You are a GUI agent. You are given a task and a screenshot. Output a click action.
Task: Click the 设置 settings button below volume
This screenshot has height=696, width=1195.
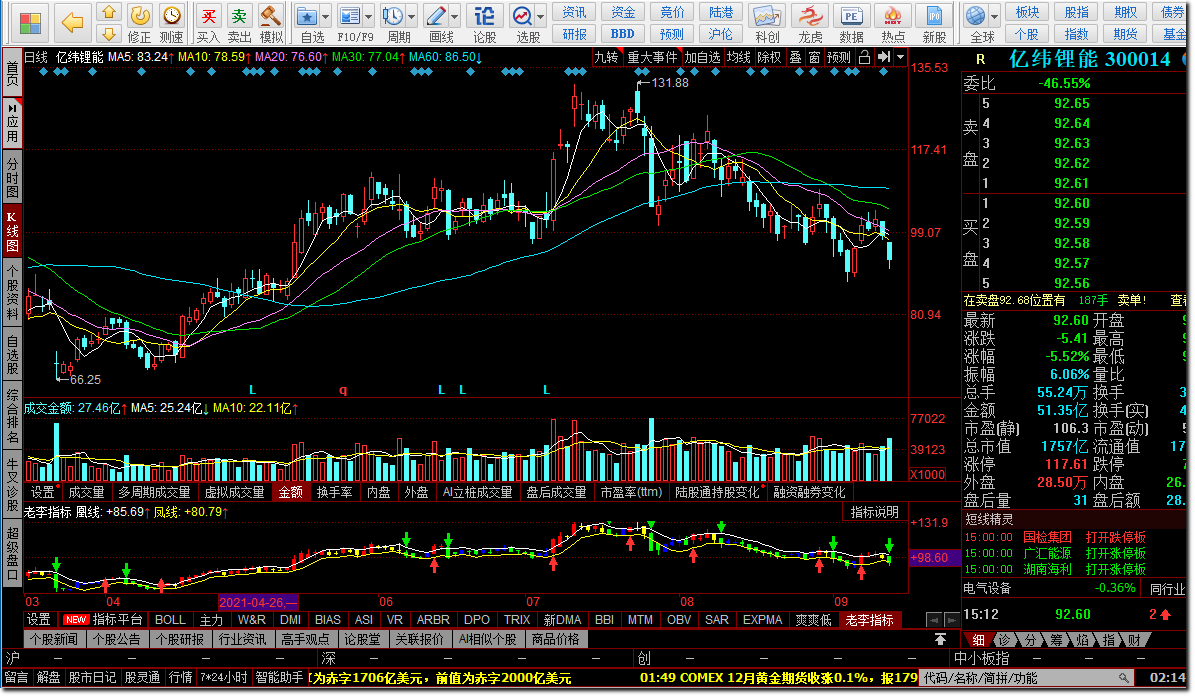pyautogui.click(x=43, y=492)
